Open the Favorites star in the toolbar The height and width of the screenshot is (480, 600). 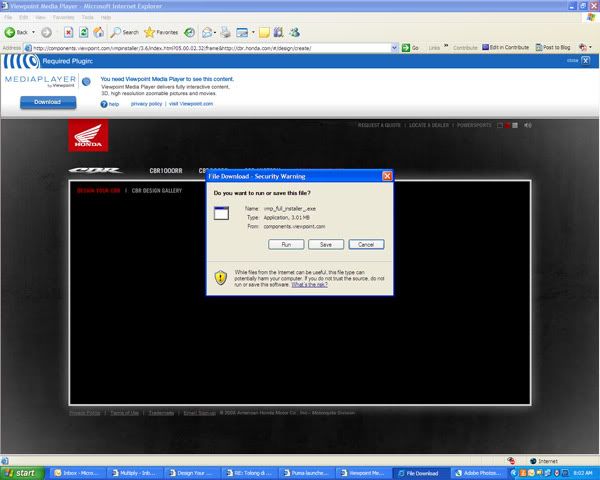[161, 33]
